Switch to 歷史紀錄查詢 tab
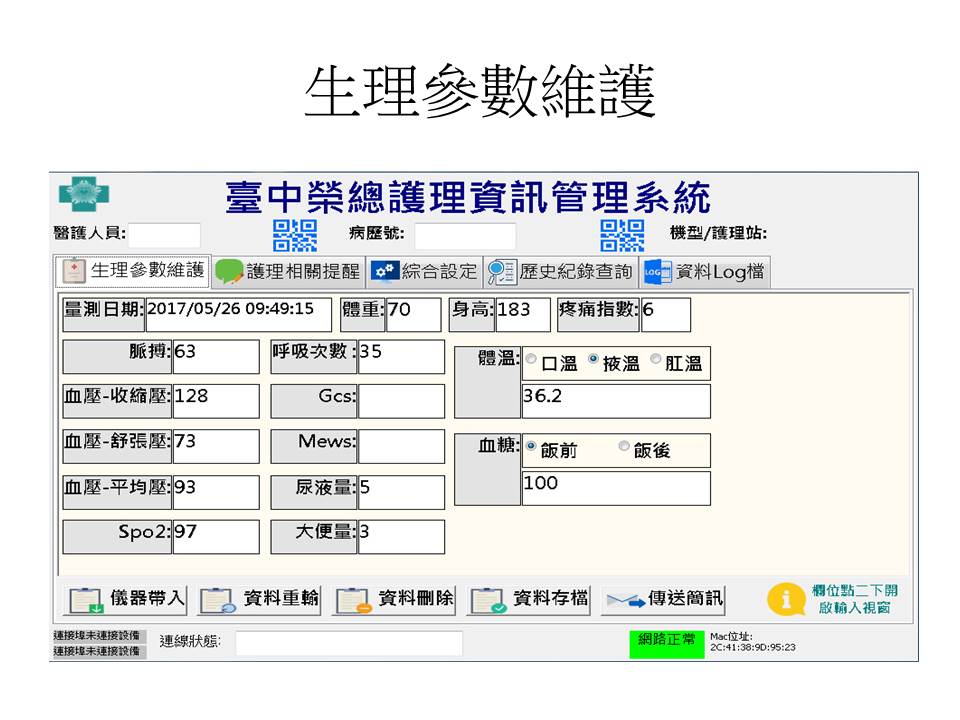The image size is (960, 720). (561, 272)
